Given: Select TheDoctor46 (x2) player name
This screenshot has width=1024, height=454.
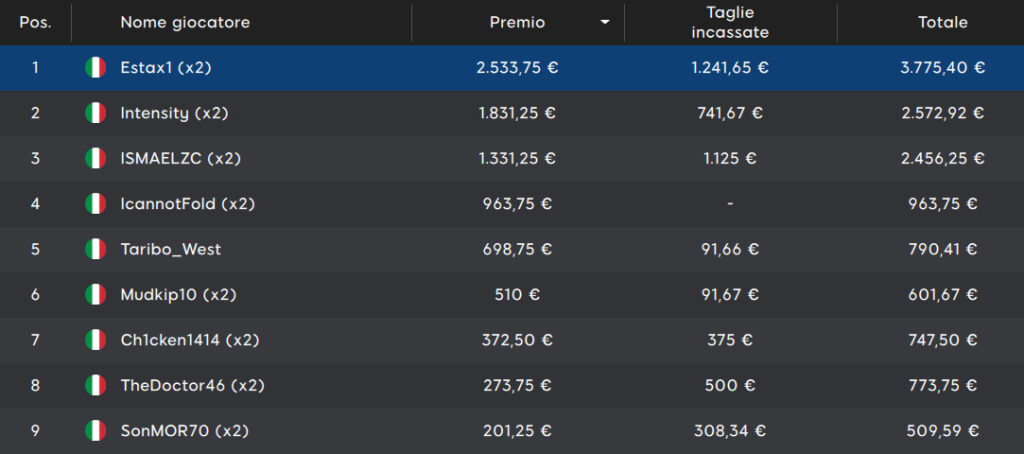Looking at the screenshot, I should point(193,385).
